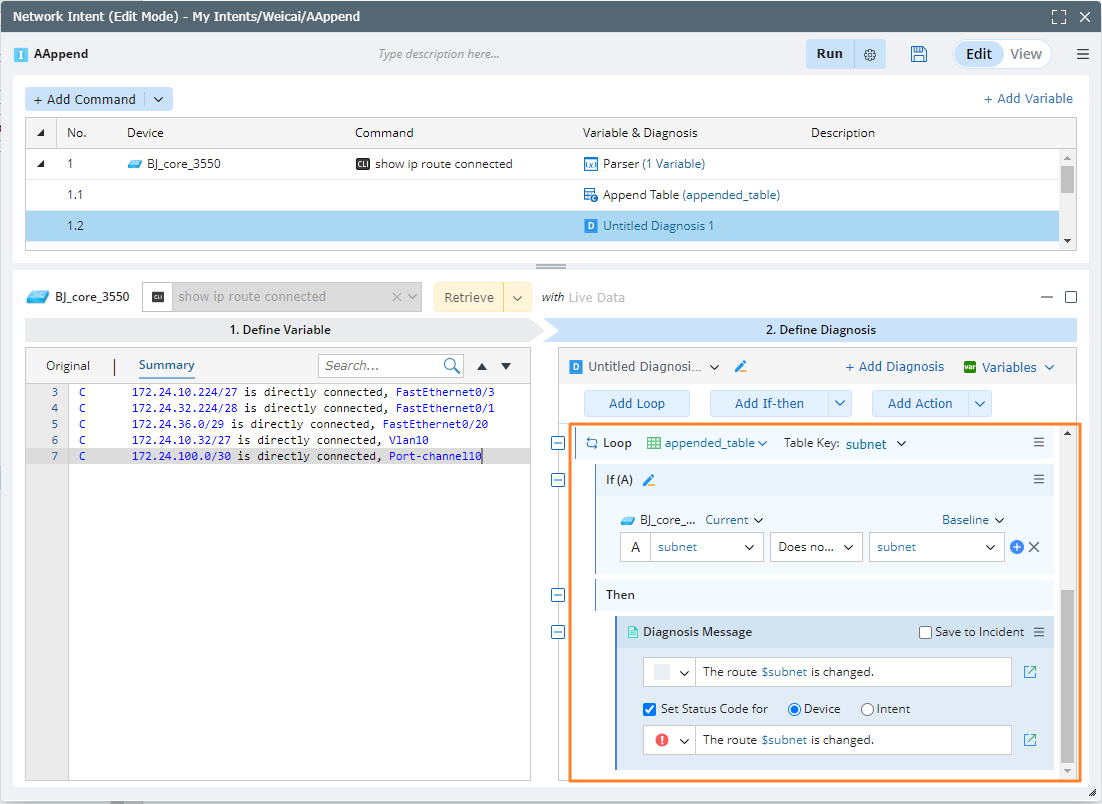
Task: Open the hamburger menu in the header
Action: [x=1083, y=54]
